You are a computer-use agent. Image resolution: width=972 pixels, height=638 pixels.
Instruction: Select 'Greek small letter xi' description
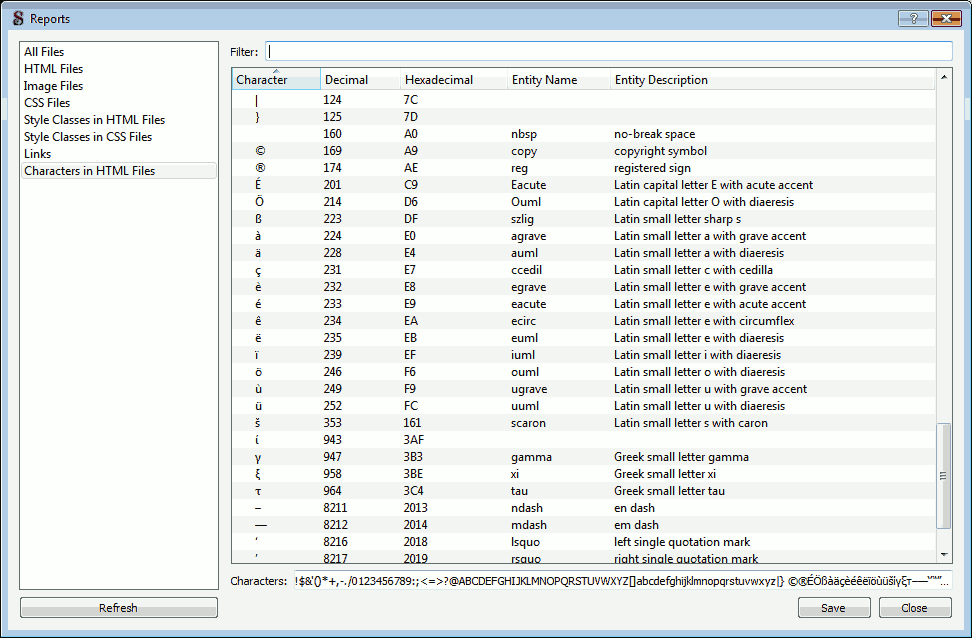coord(665,474)
